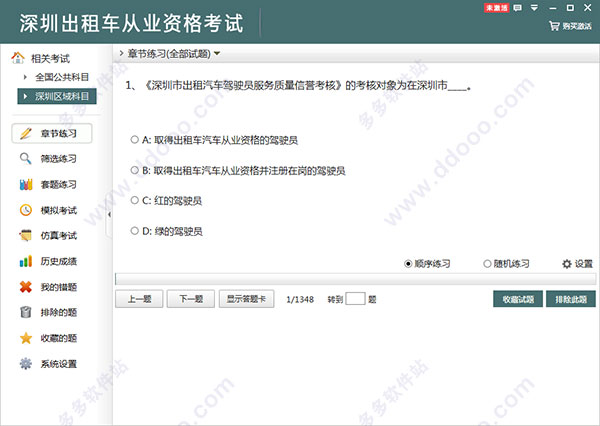Open 历史成绩 in sidebar
Image resolution: width=600 pixels, height=426 pixels.
pos(59,261)
